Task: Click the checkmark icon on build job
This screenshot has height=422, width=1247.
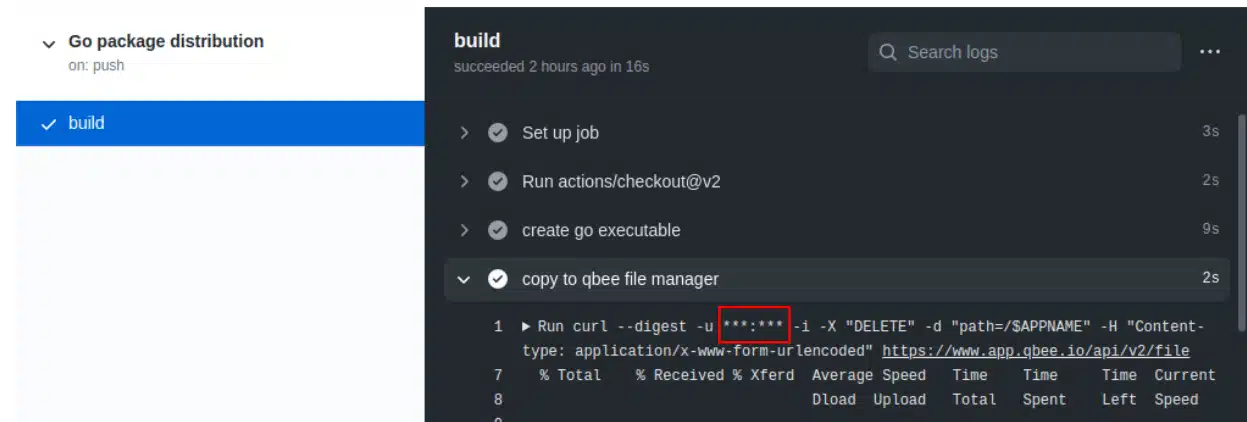Action: (47, 124)
